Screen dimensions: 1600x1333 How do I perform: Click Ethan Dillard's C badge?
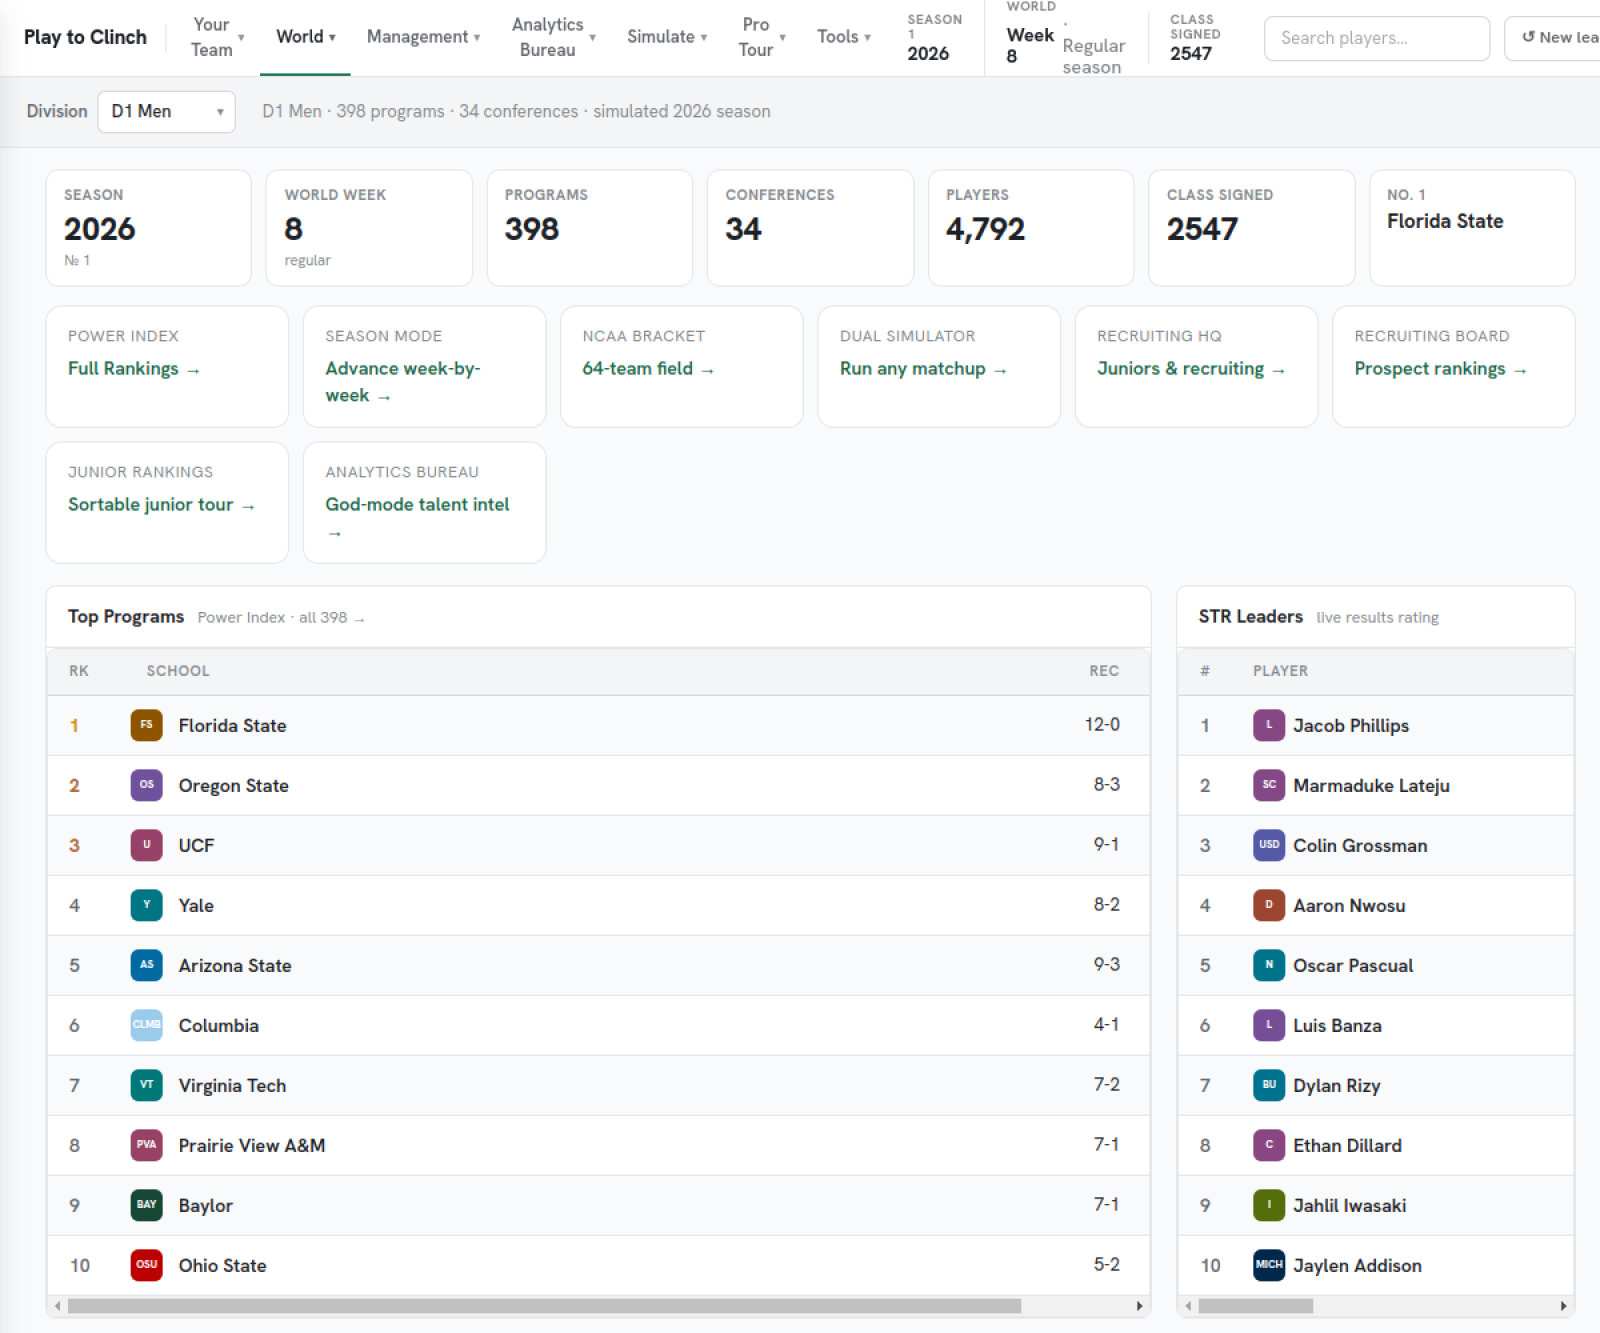coord(1269,1145)
